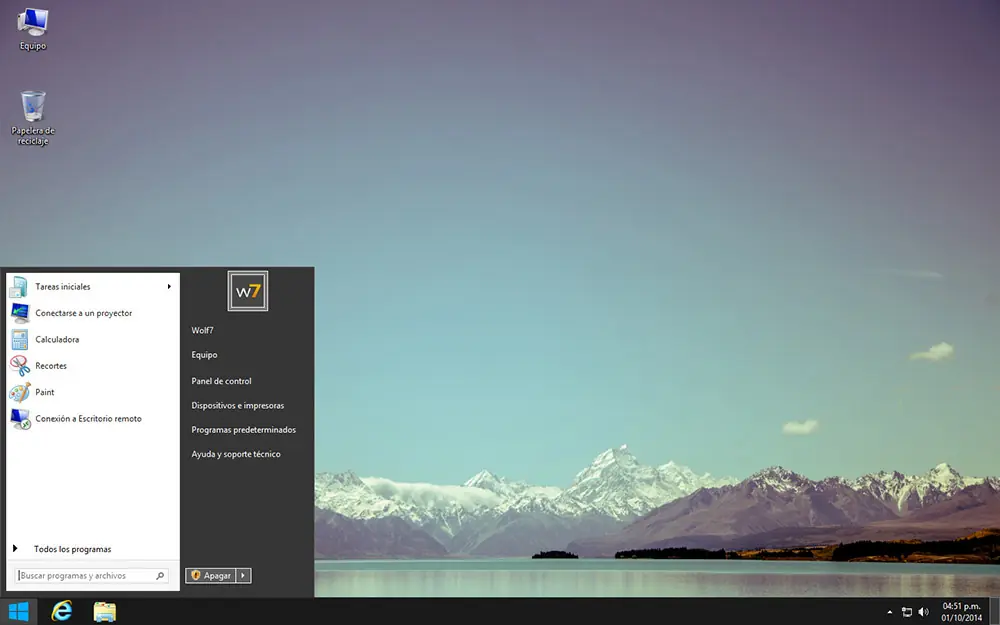Open the Equipo desktop icon
Screen dimensions: 1000x625
[33, 29]
